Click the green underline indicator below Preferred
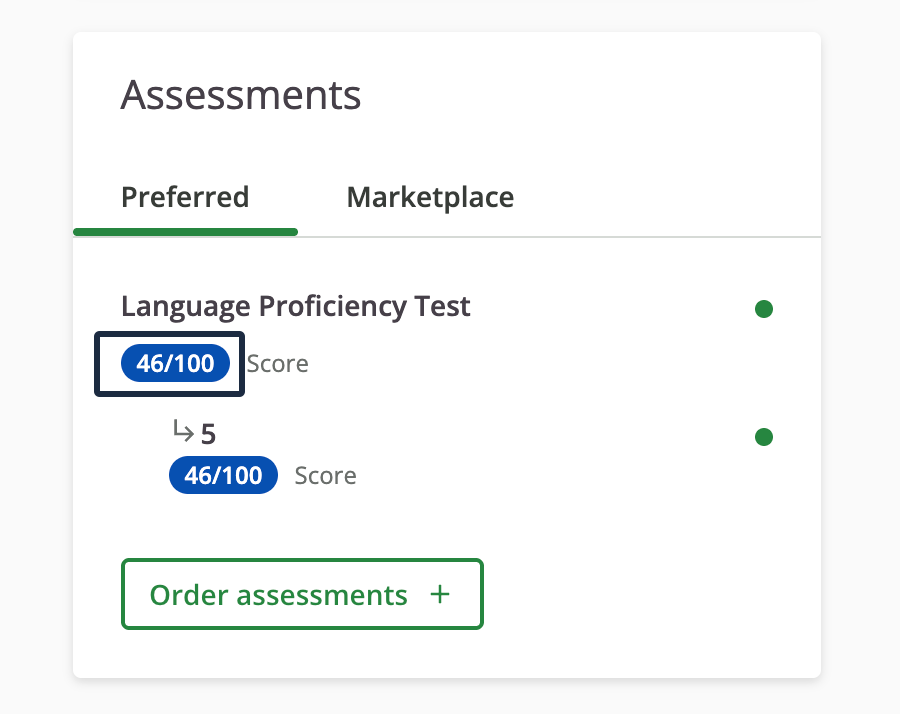900x714 pixels. [x=185, y=231]
